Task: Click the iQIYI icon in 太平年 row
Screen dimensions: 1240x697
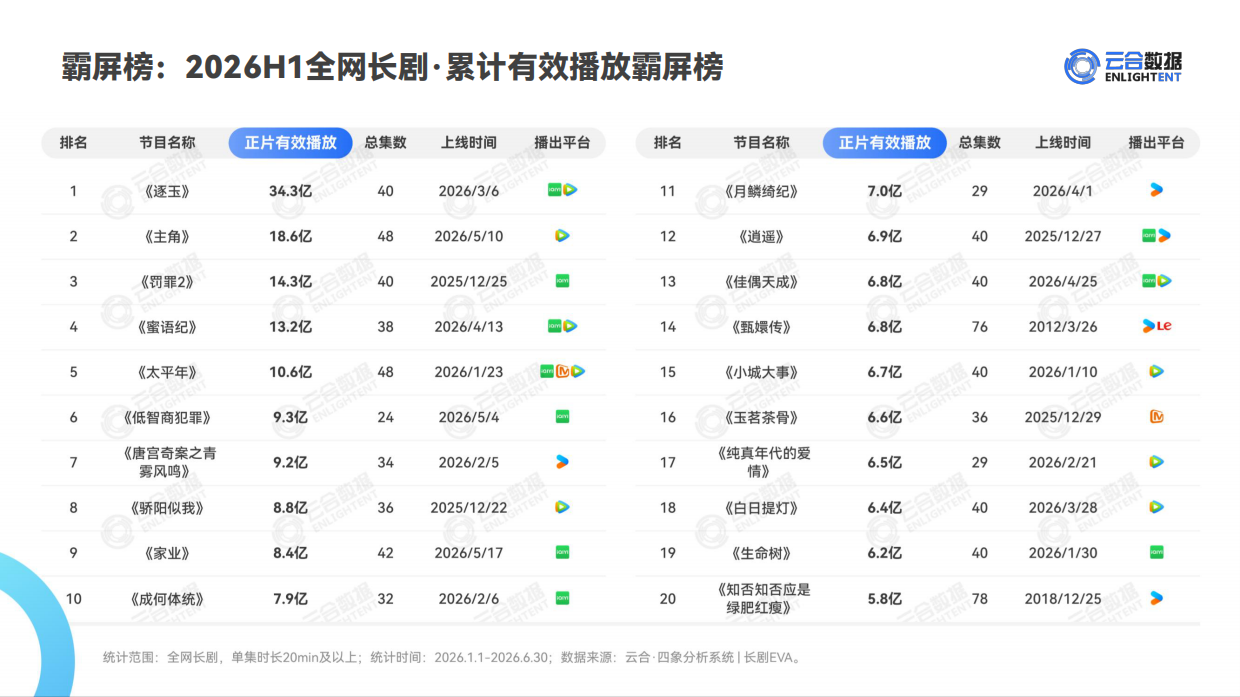Action: pos(547,371)
